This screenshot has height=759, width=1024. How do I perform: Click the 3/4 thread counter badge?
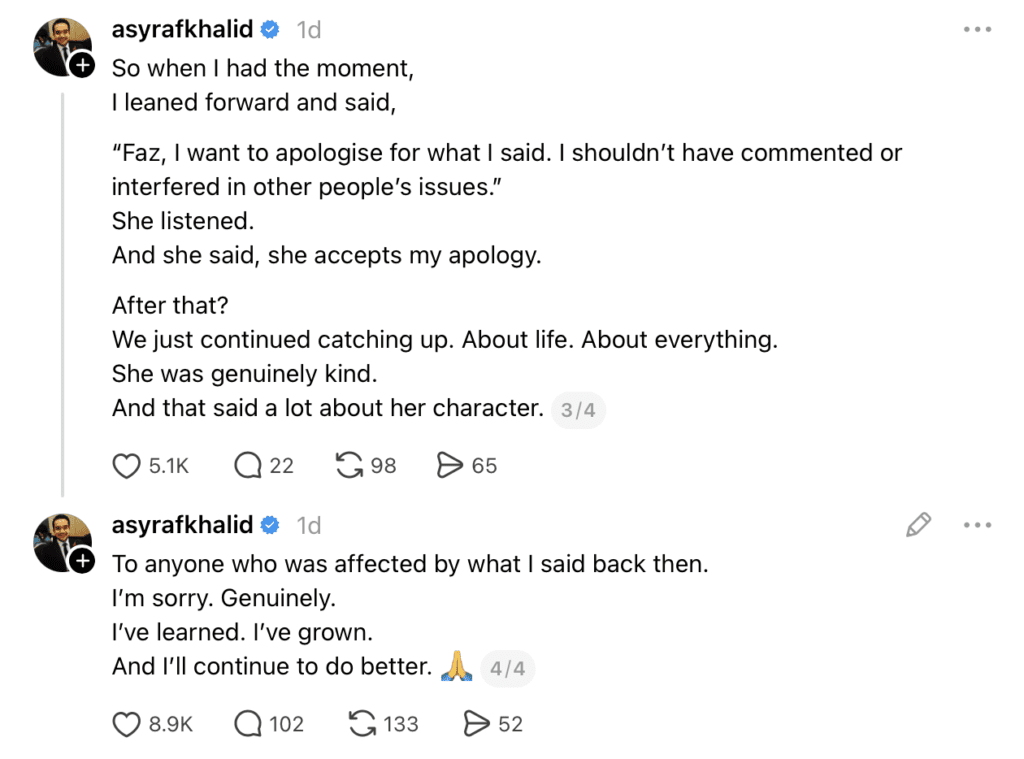[579, 410]
